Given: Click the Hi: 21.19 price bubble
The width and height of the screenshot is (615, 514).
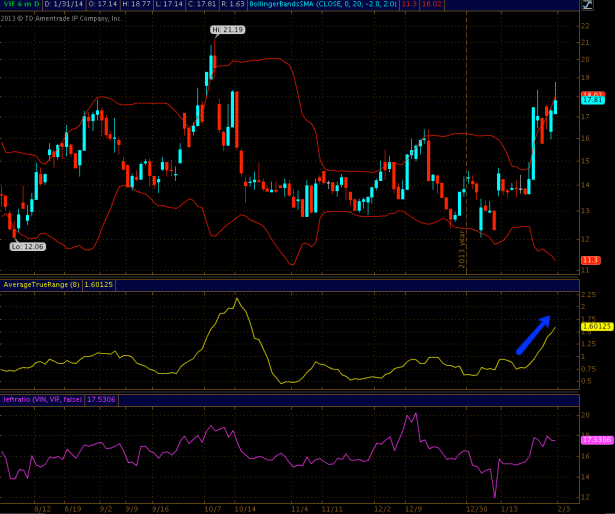Looking at the screenshot, I should pyautogui.click(x=227, y=30).
